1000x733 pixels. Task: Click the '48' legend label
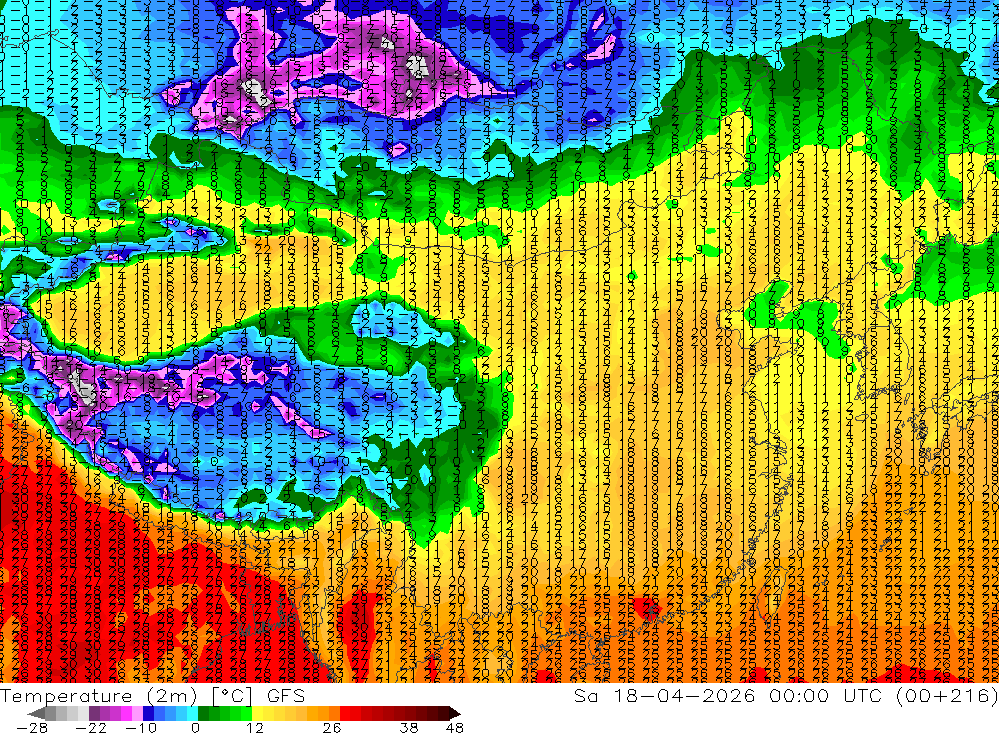point(454,728)
